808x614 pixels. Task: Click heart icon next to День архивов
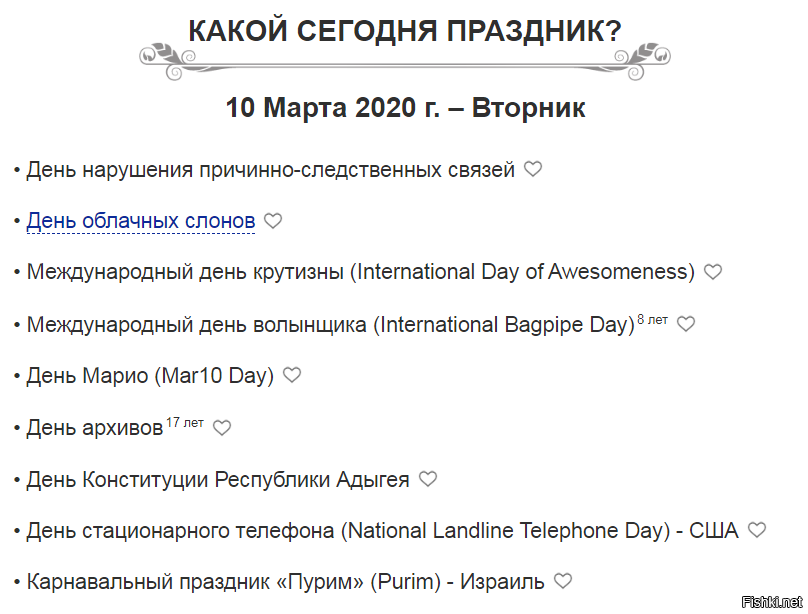click(222, 428)
